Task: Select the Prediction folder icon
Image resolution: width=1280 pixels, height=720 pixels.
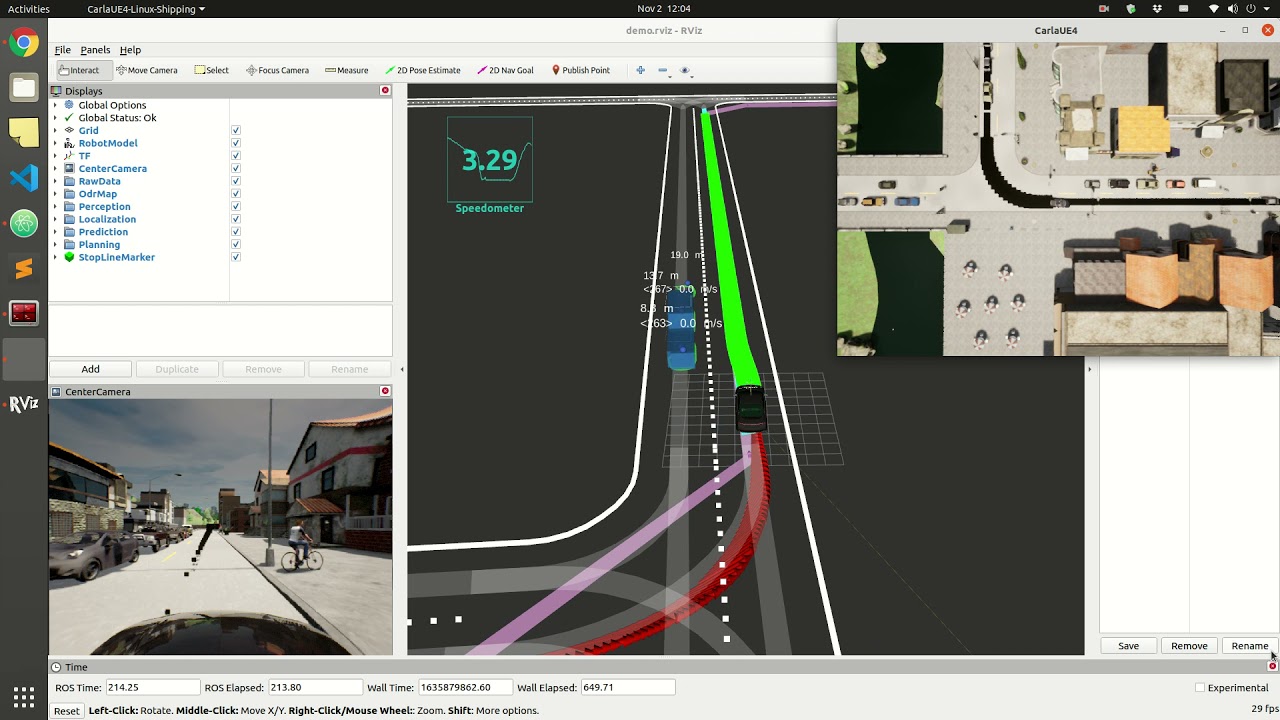Action: point(69,232)
